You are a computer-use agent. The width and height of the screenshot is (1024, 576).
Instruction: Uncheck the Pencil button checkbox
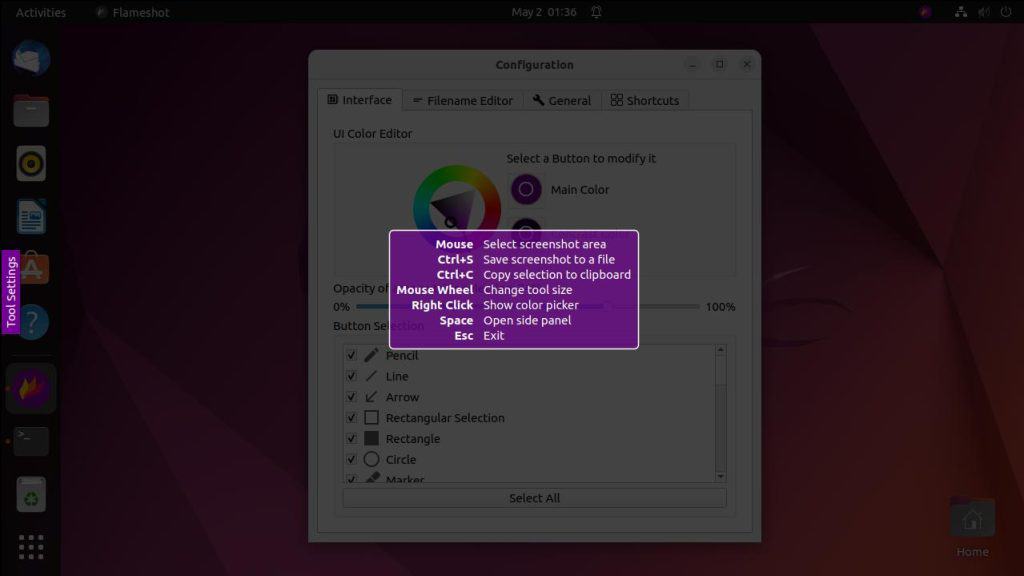351,355
